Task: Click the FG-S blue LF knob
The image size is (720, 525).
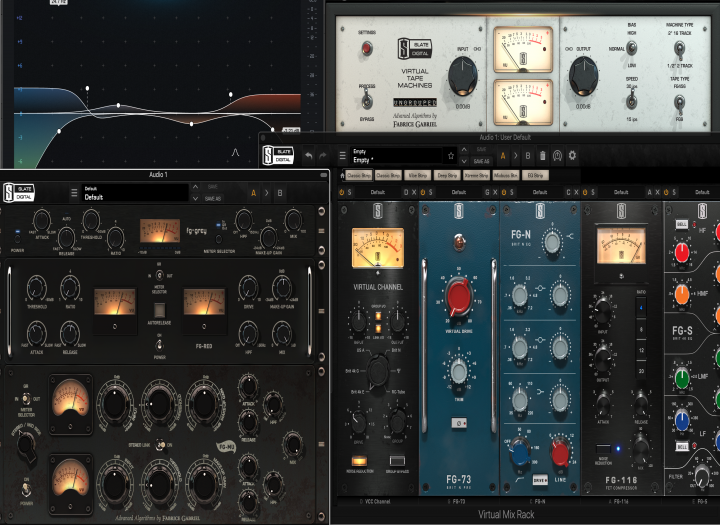Action: point(682,419)
